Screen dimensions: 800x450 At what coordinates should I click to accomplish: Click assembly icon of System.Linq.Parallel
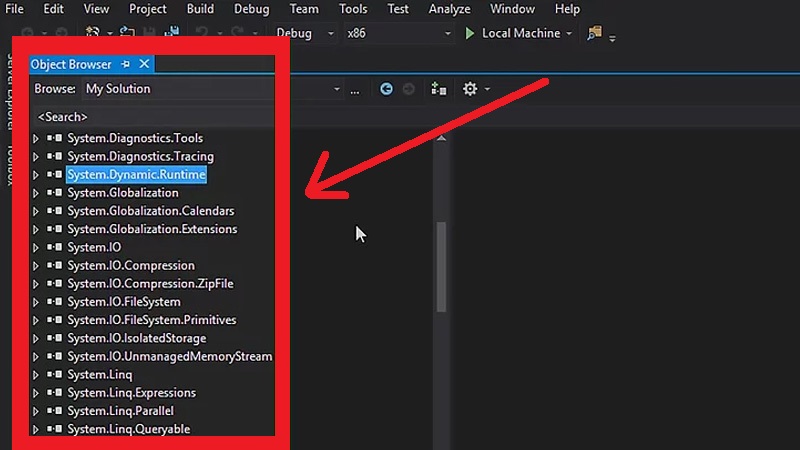pos(55,411)
